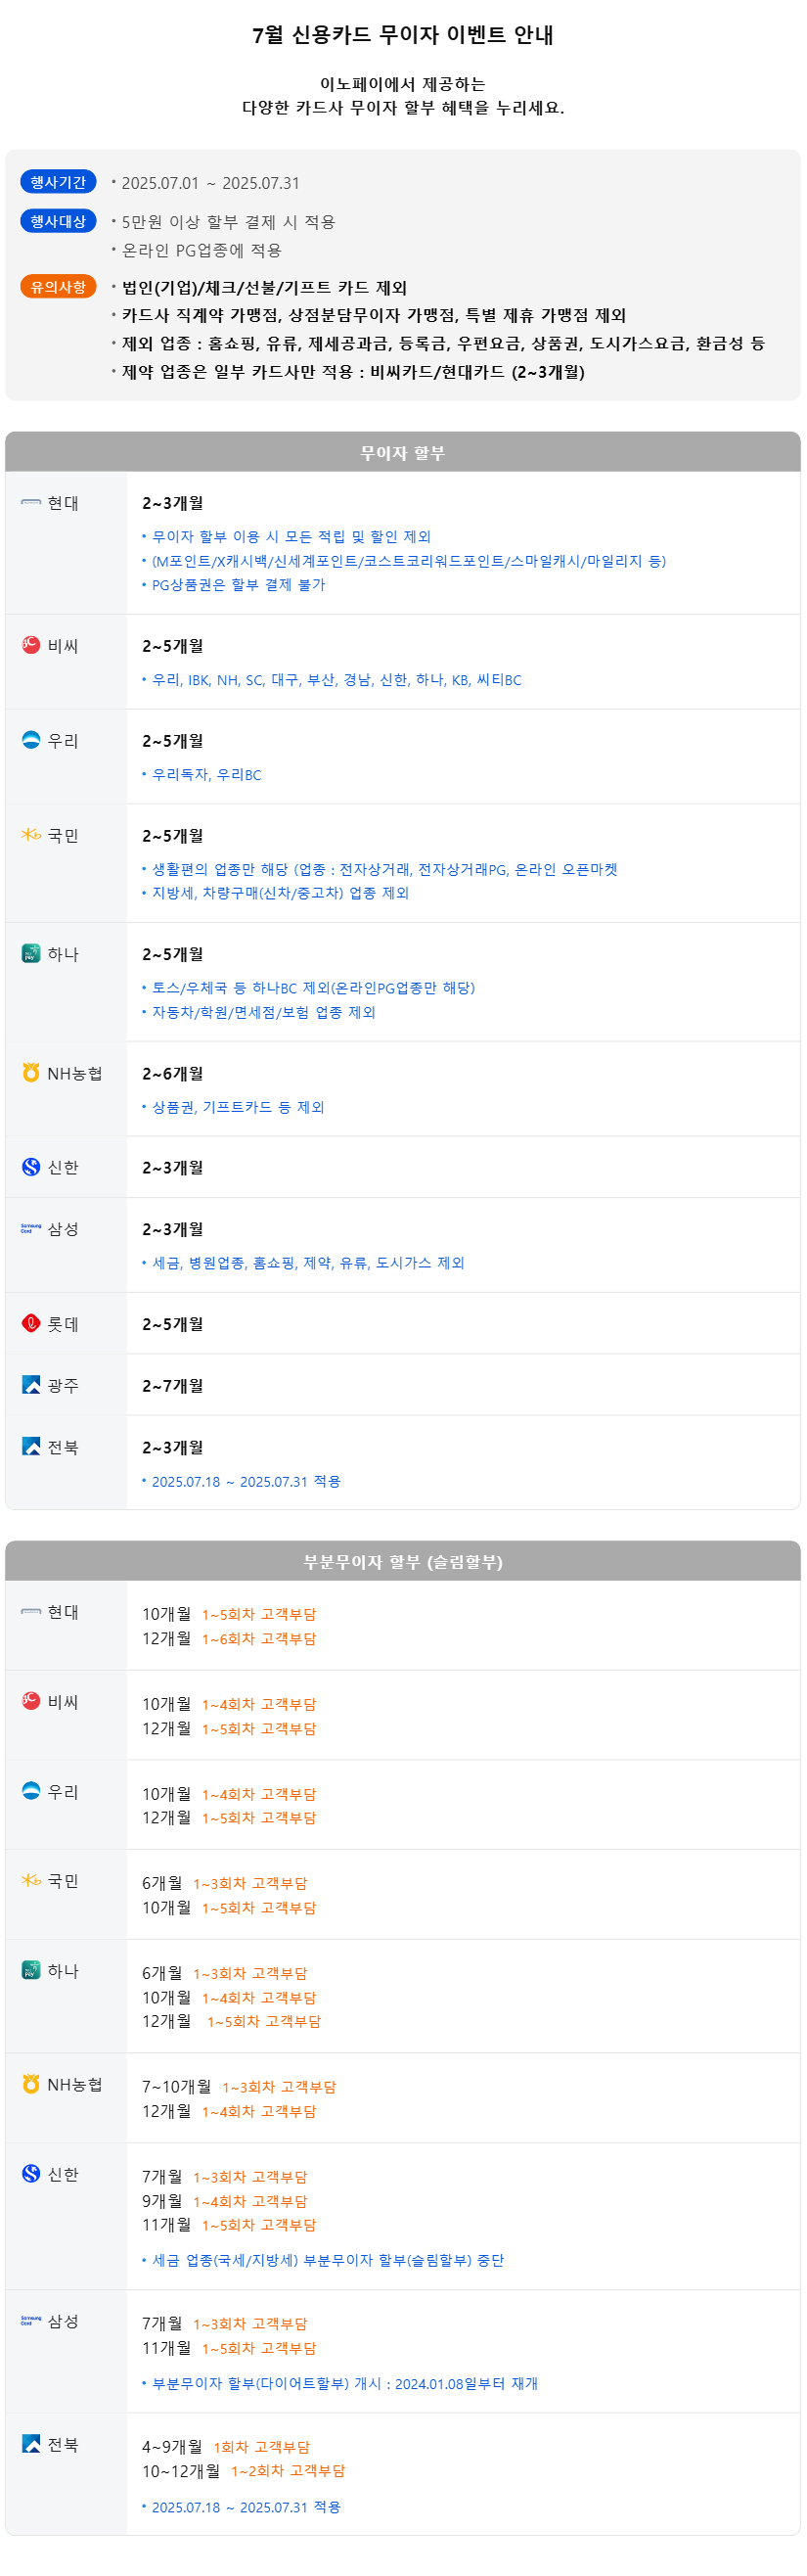Click the 전북 logo in 부분무이자 section
Image resolution: width=807 pixels, height=2576 pixels.
tap(31, 2445)
